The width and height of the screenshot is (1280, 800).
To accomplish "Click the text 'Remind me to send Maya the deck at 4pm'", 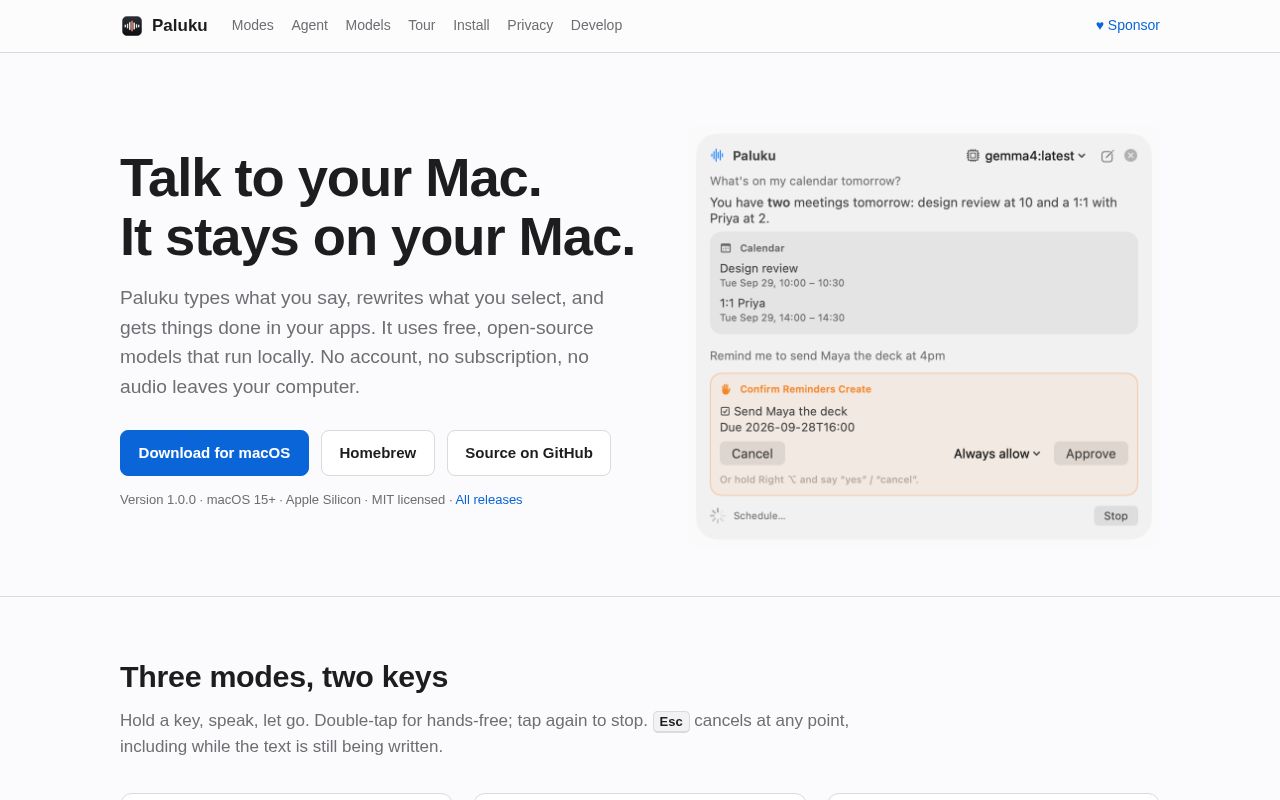I will tap(827, 355).
